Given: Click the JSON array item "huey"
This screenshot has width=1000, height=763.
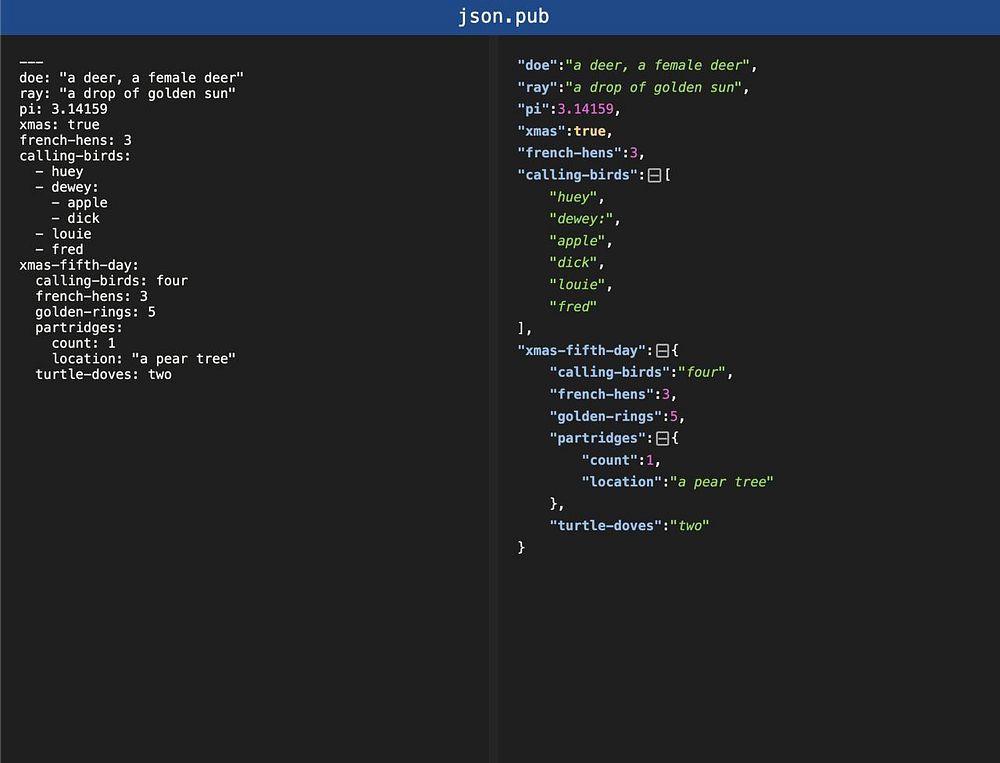Looking at the screenshot, I should tap(573, 197).
